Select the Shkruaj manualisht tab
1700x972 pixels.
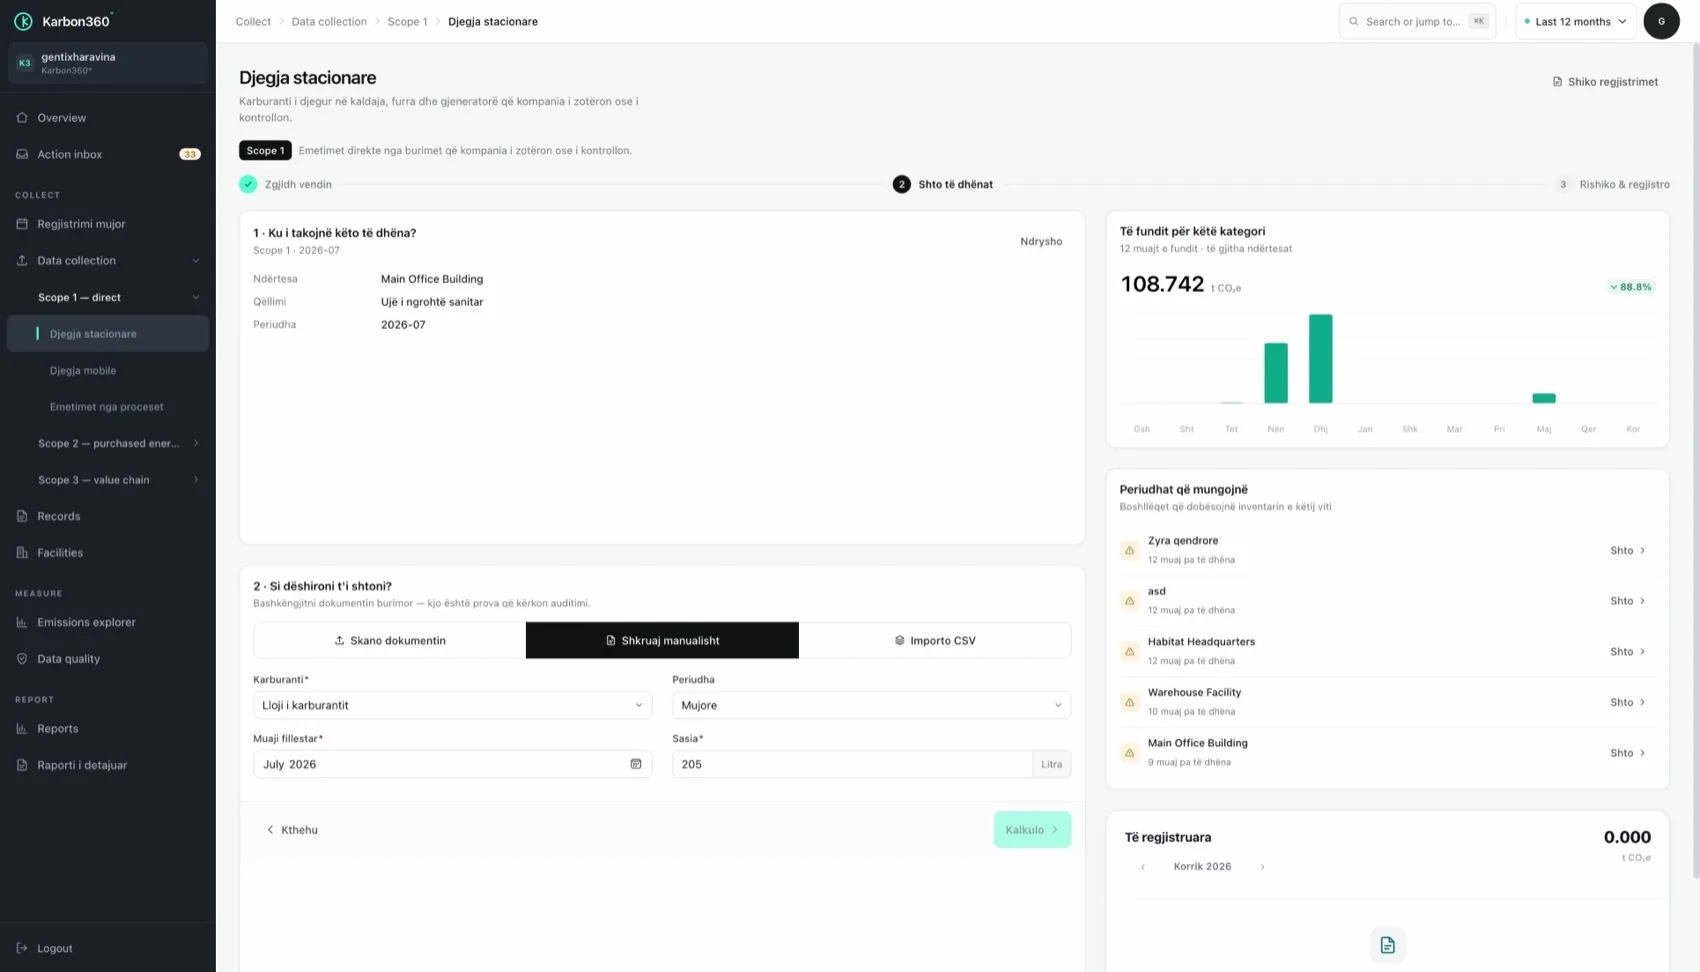662,640
